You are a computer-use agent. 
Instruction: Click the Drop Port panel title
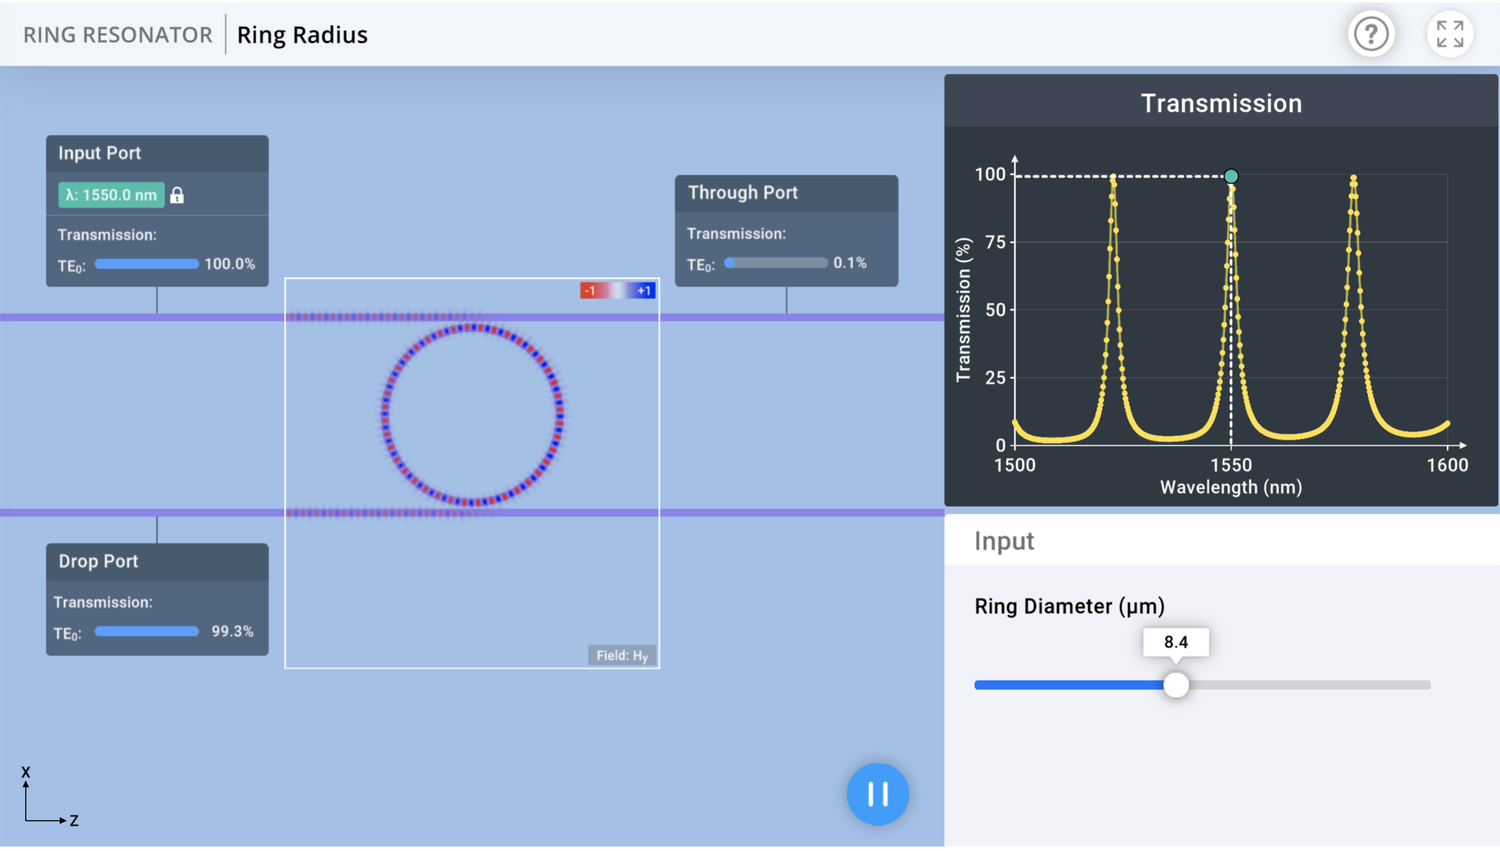click(x=97, y=561)
